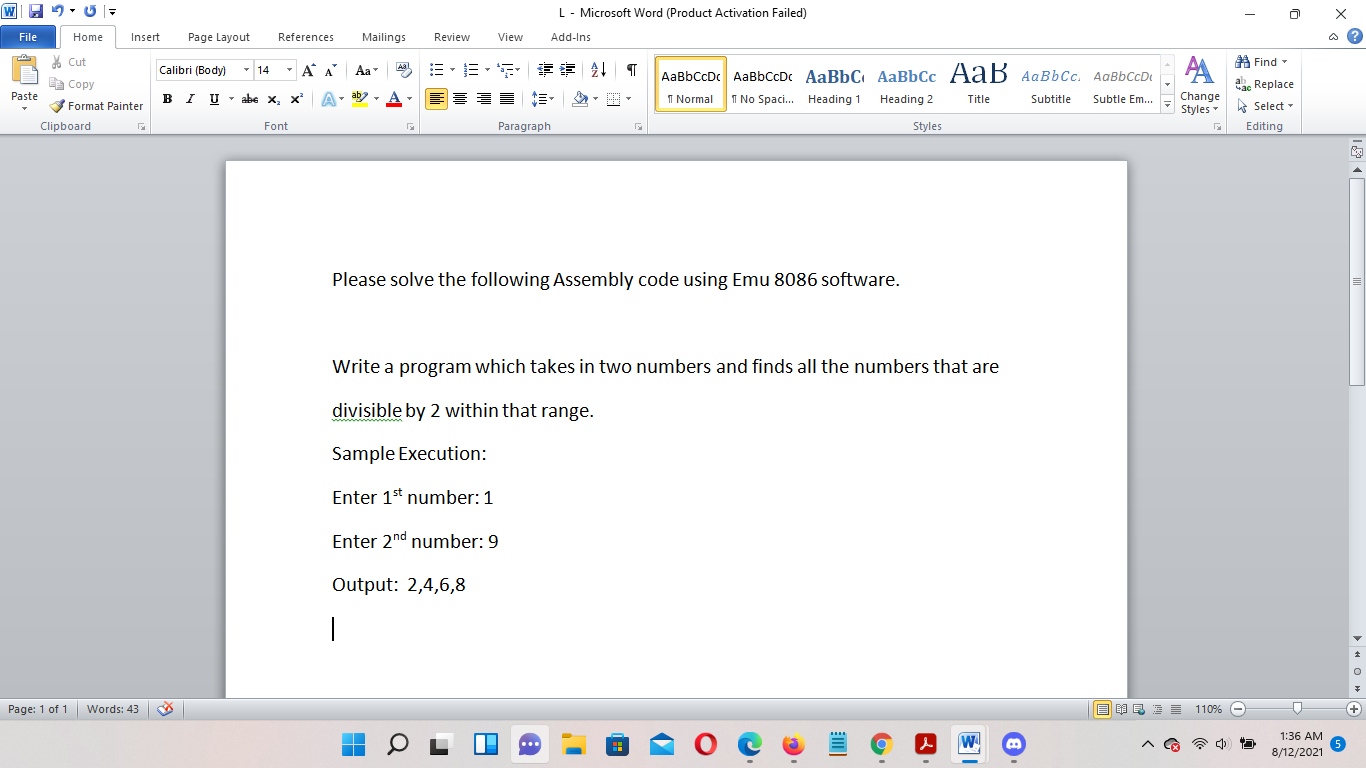The height and width of the screenshot is (768, 1366).
Task: Click the spelling check icon in status bar
Action: (165, 709)
